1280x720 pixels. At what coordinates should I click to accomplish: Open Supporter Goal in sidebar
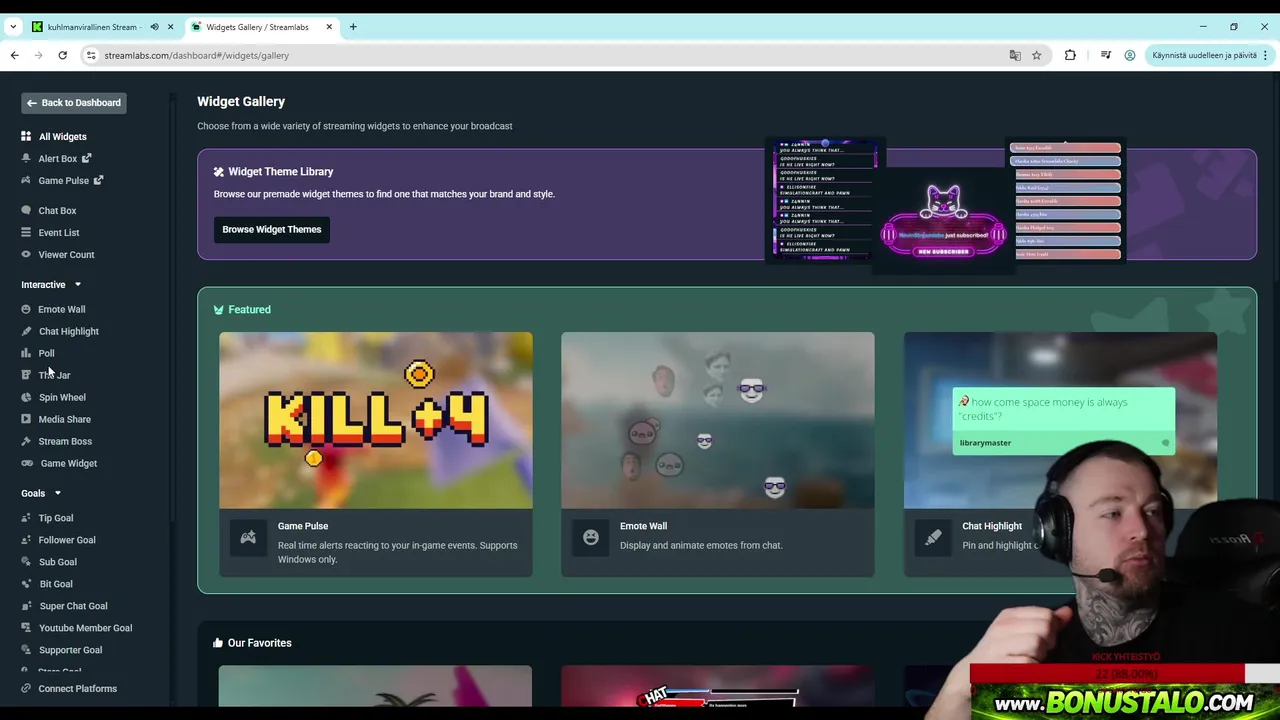(70, 650)
